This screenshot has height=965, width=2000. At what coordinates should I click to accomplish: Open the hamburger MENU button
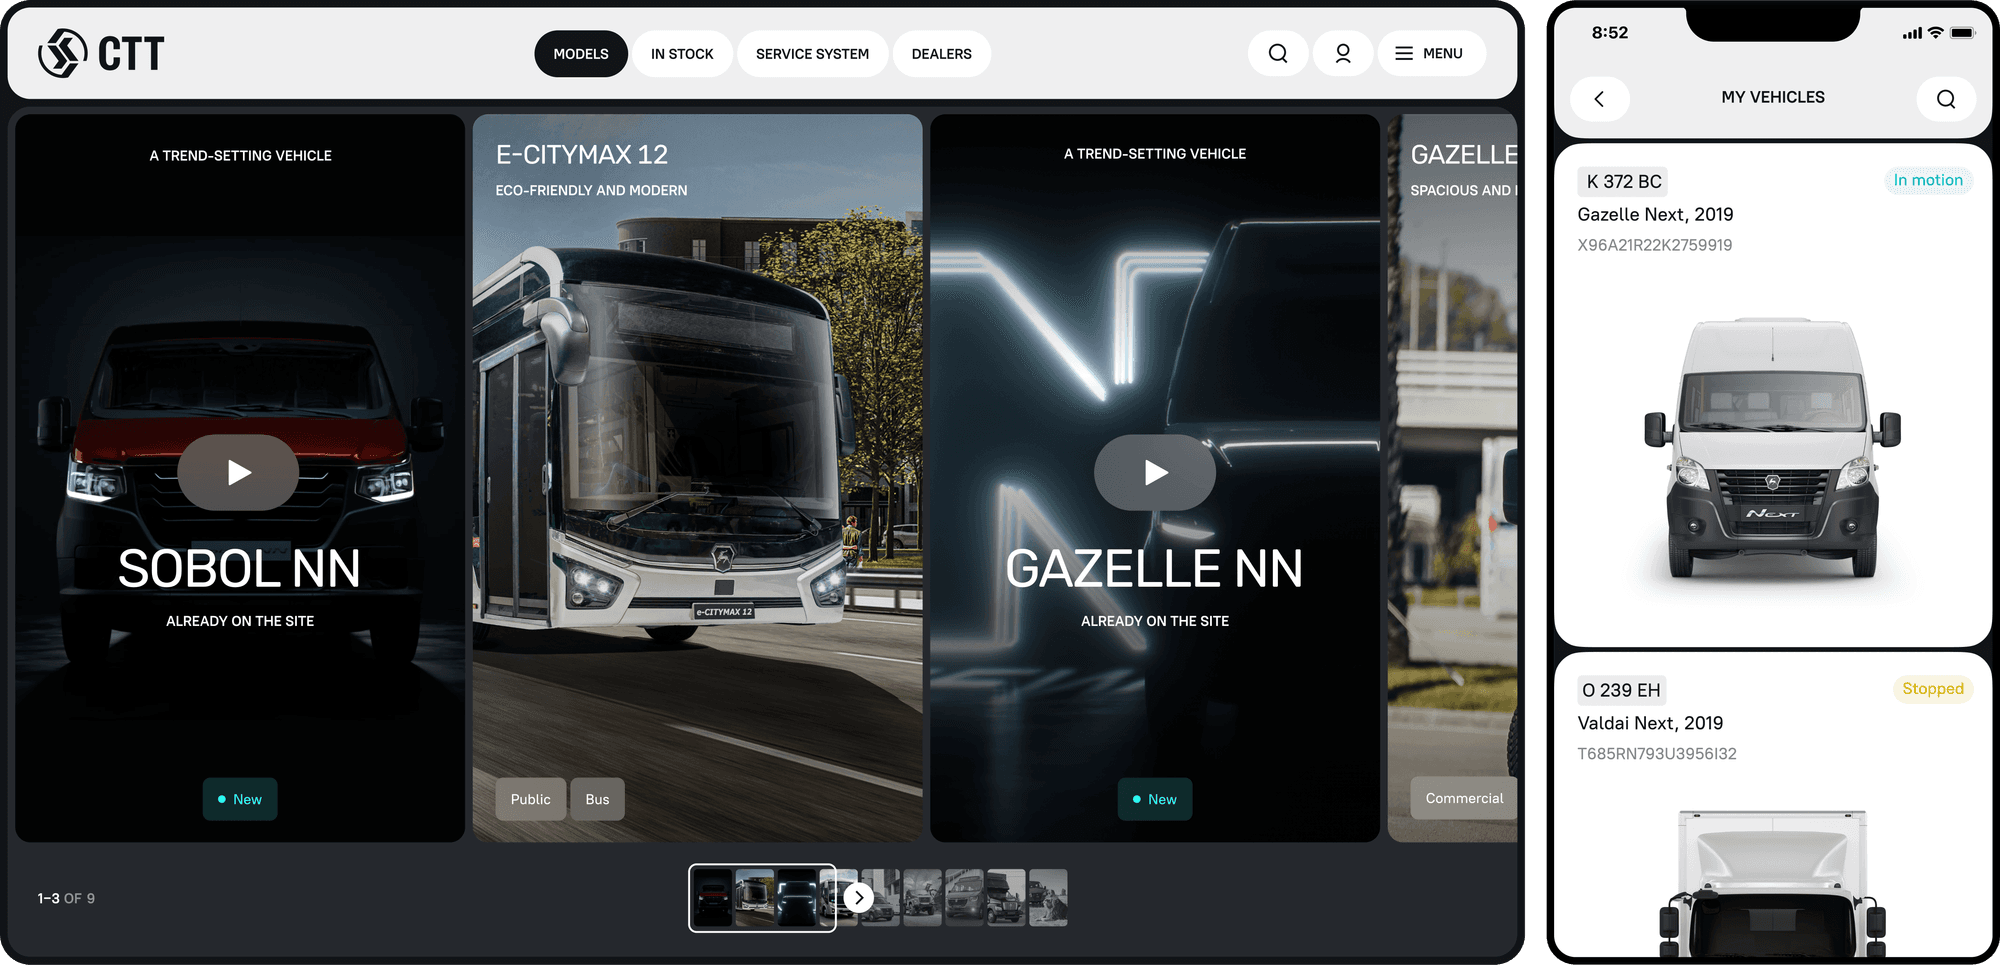(1431, 54)
